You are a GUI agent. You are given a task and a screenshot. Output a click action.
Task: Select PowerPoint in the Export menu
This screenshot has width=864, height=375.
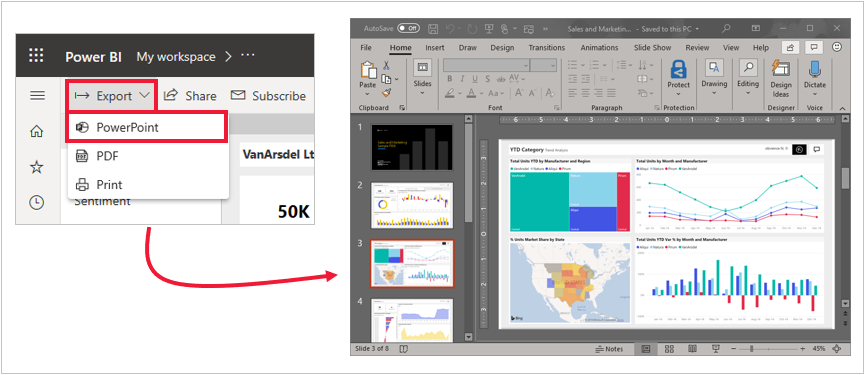pyautogui.click(x=147, y=127)
